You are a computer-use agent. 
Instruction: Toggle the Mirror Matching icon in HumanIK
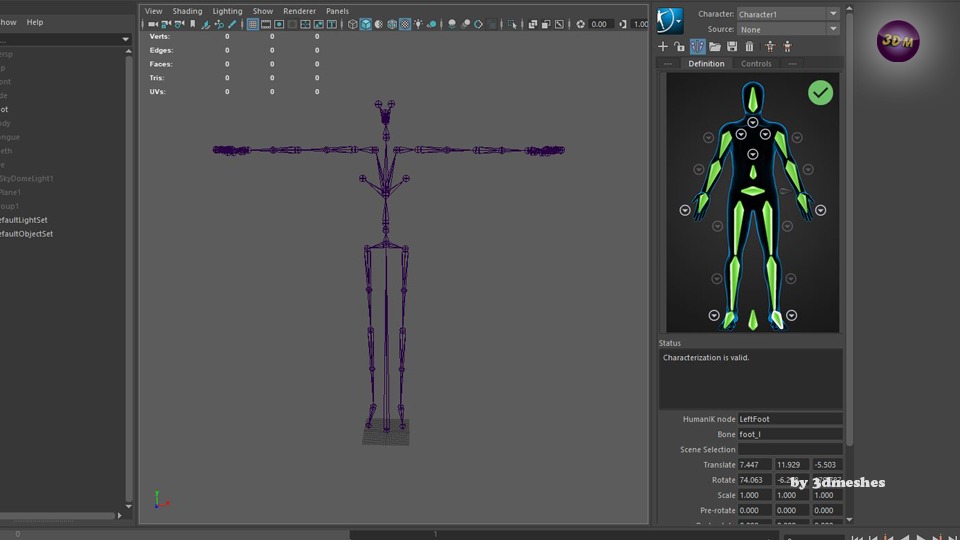697,47
